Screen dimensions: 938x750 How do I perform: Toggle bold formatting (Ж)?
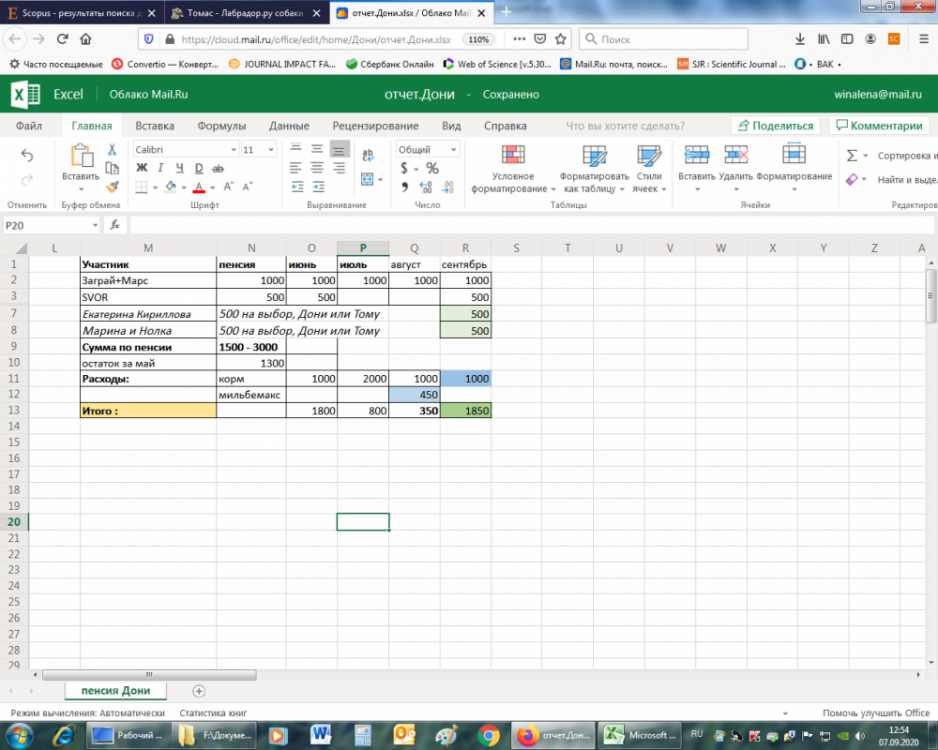point(142,168)
